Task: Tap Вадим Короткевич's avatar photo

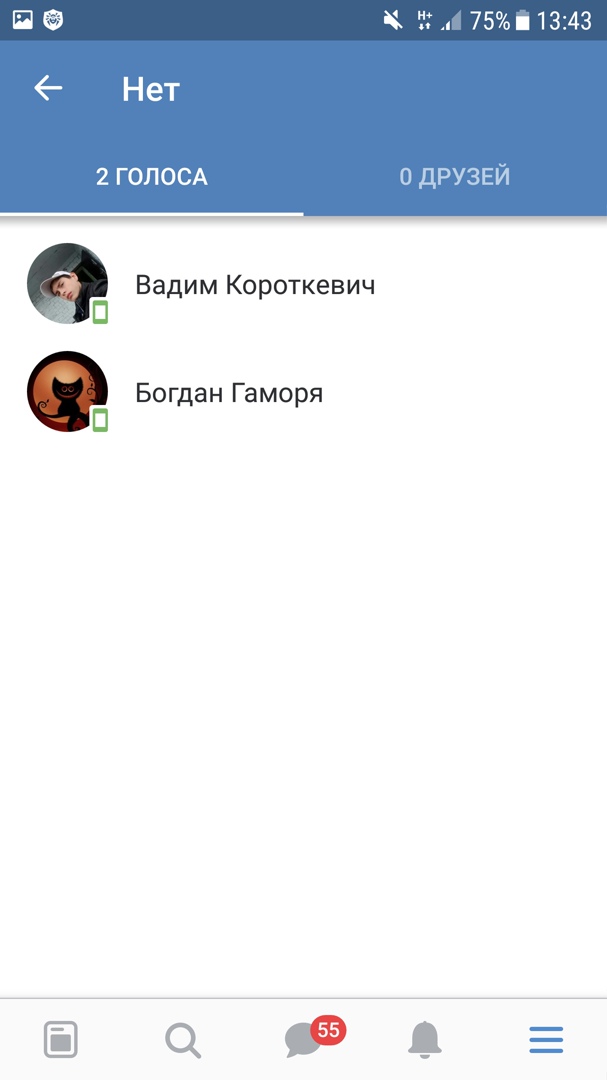Action: point(67,283)
